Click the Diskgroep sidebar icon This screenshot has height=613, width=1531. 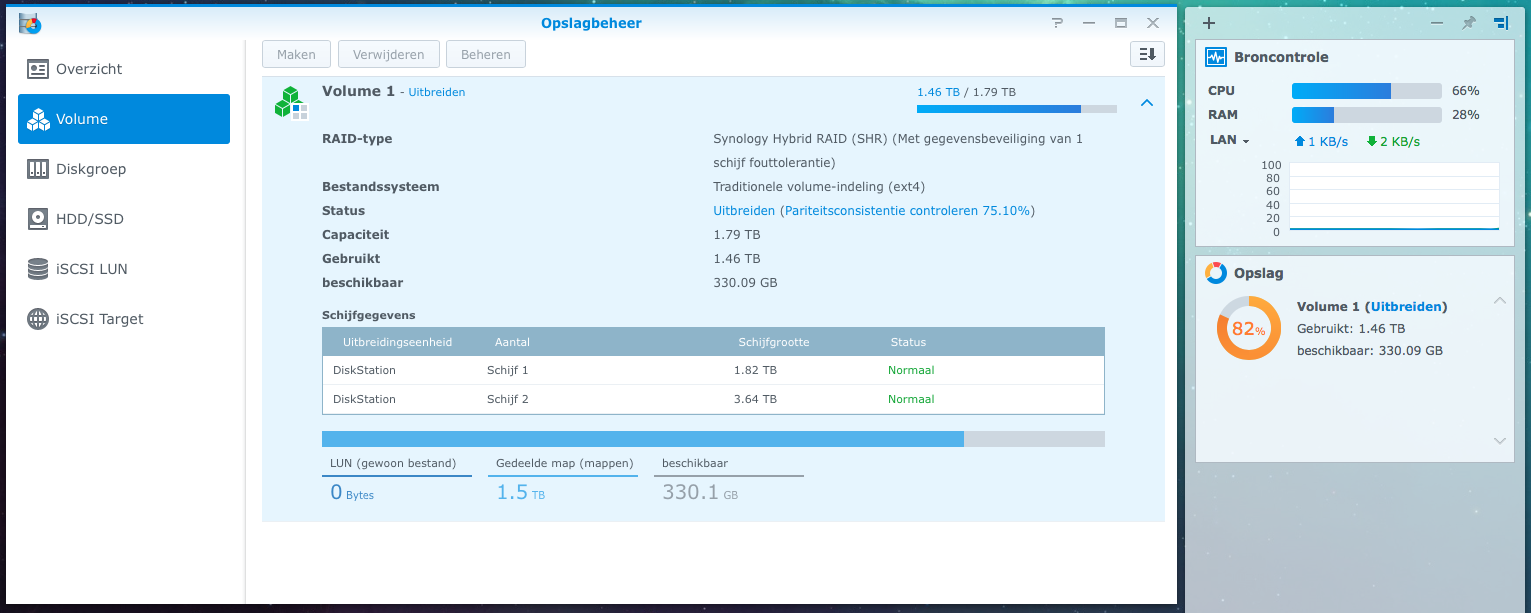point(38,169)
